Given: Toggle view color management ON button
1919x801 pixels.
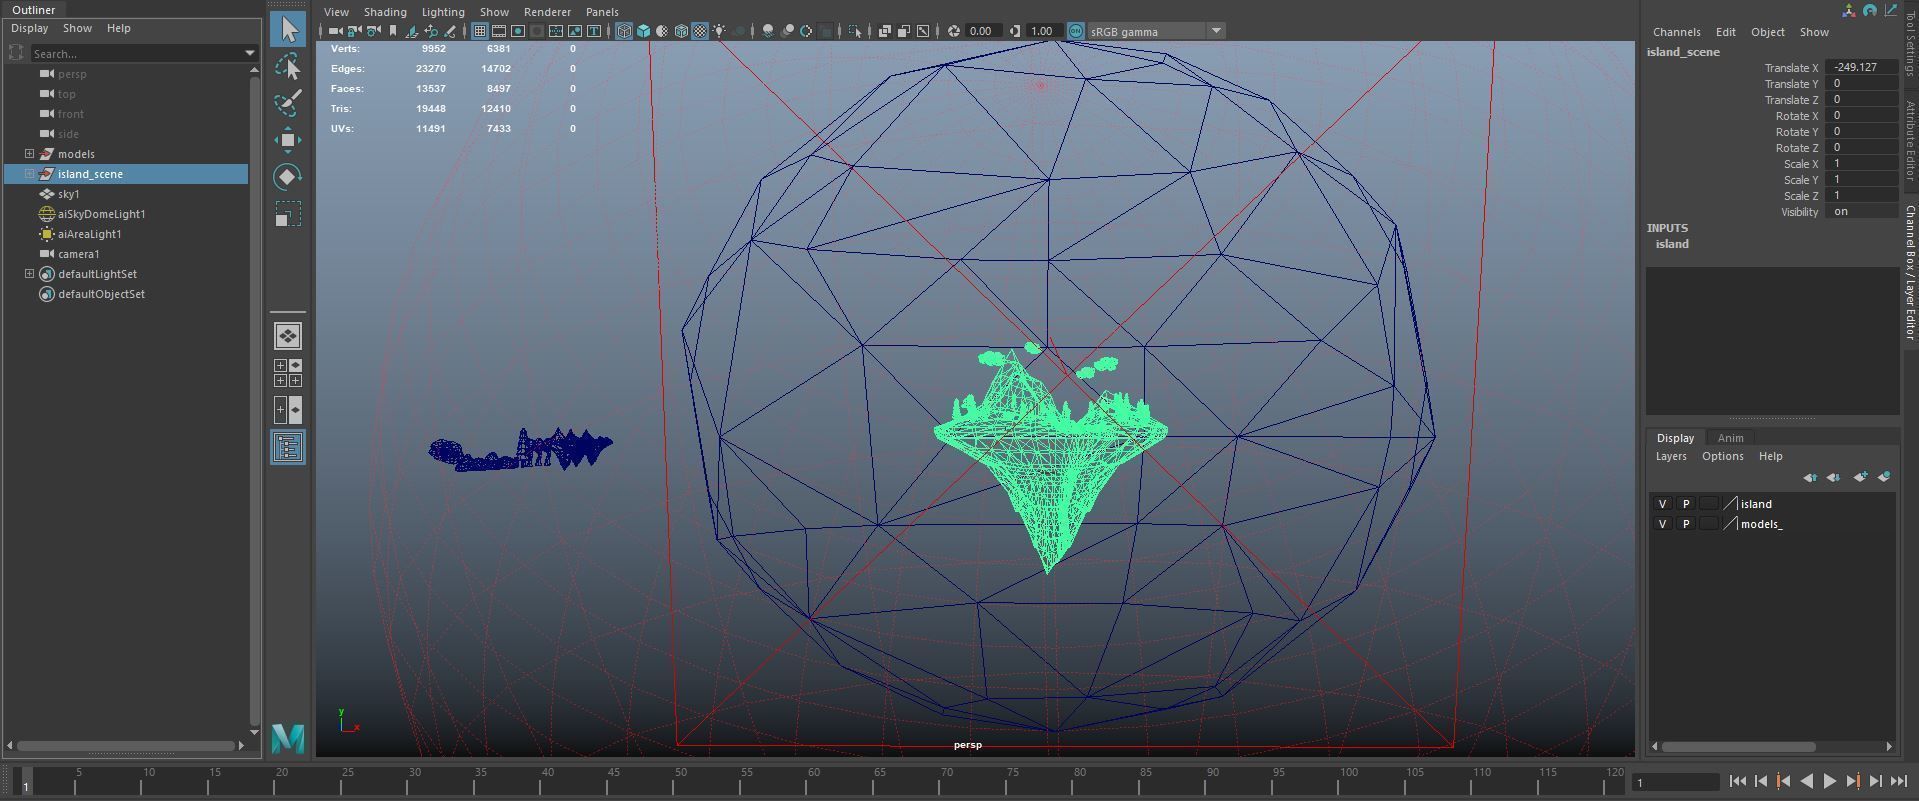Looking at the screenshot, I should (x=1075, y=31).
